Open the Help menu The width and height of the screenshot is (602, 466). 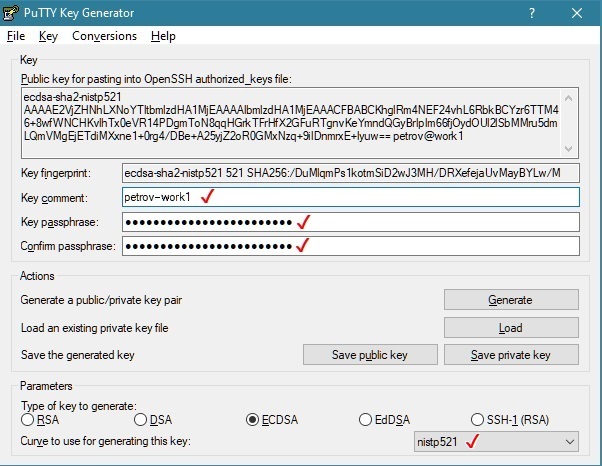click(163, 36)
